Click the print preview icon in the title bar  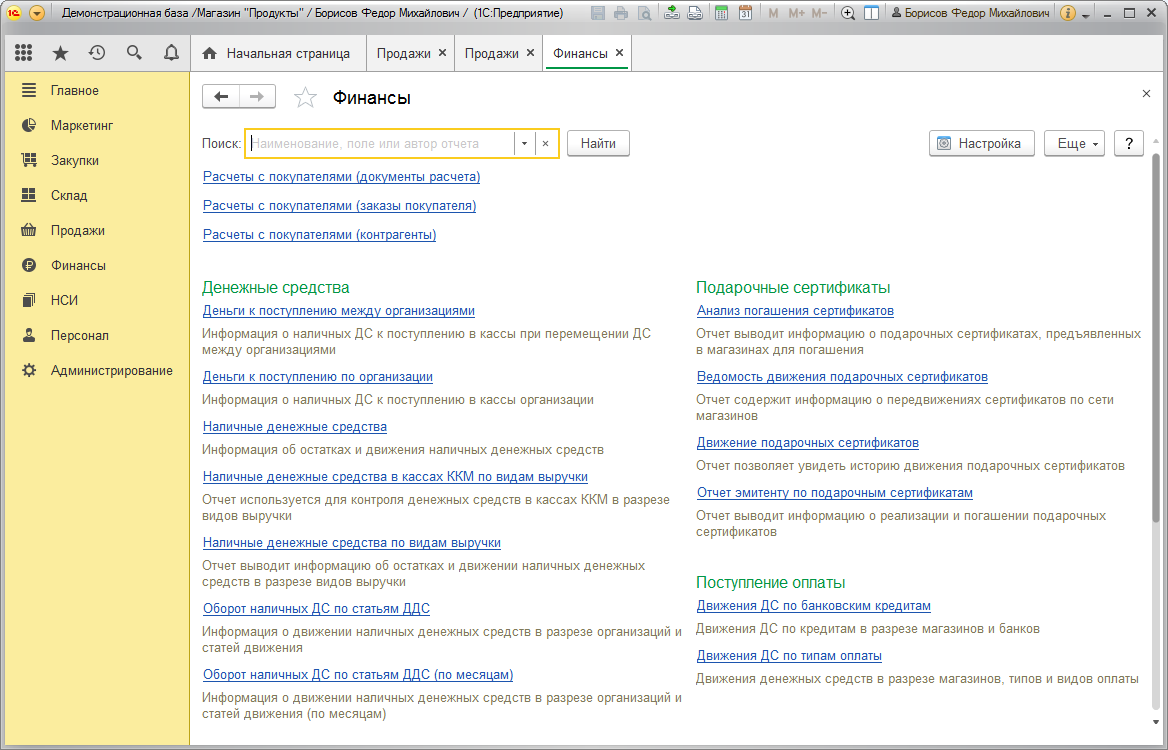644,13
